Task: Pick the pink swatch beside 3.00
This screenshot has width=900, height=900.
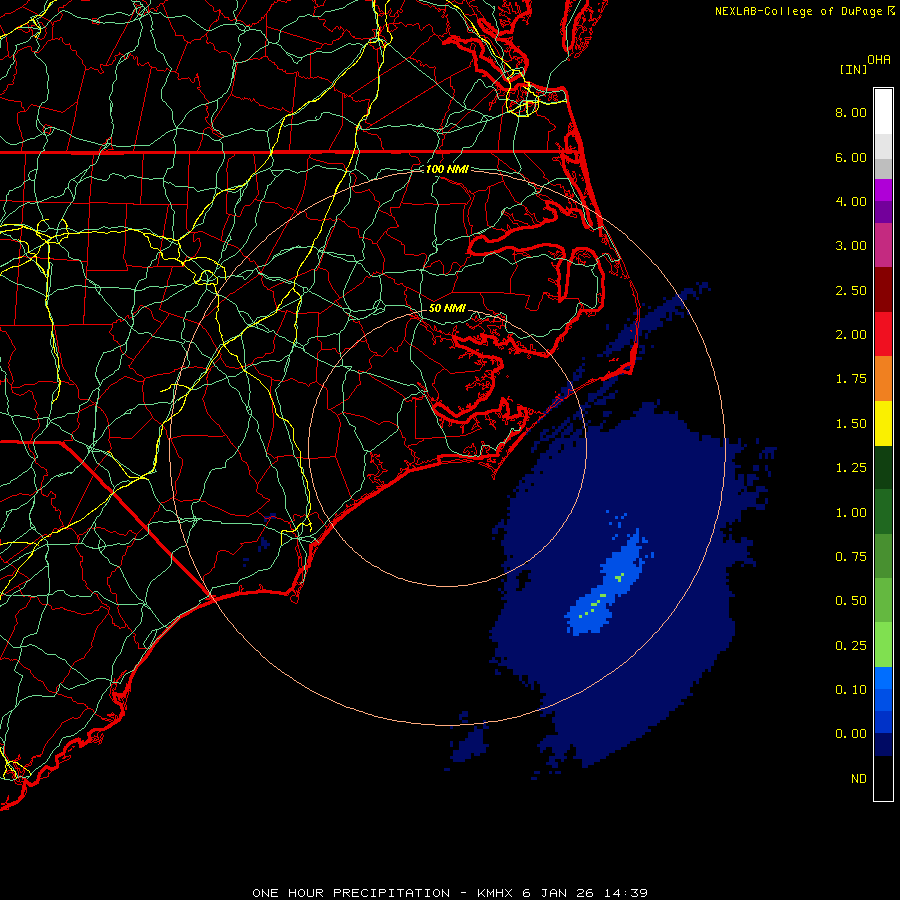Action: (x=883, y=246)
